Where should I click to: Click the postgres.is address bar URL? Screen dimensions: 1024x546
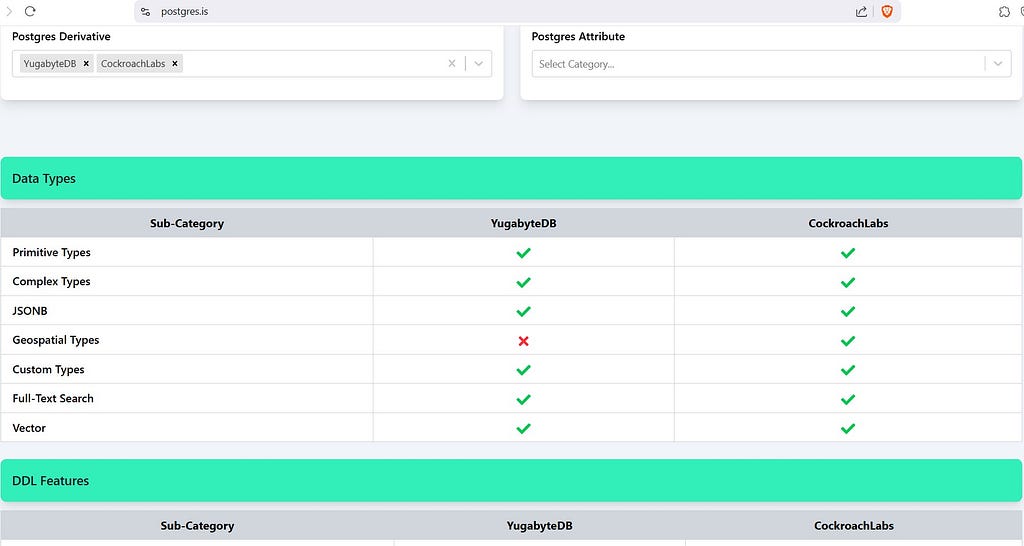(184, 12)
